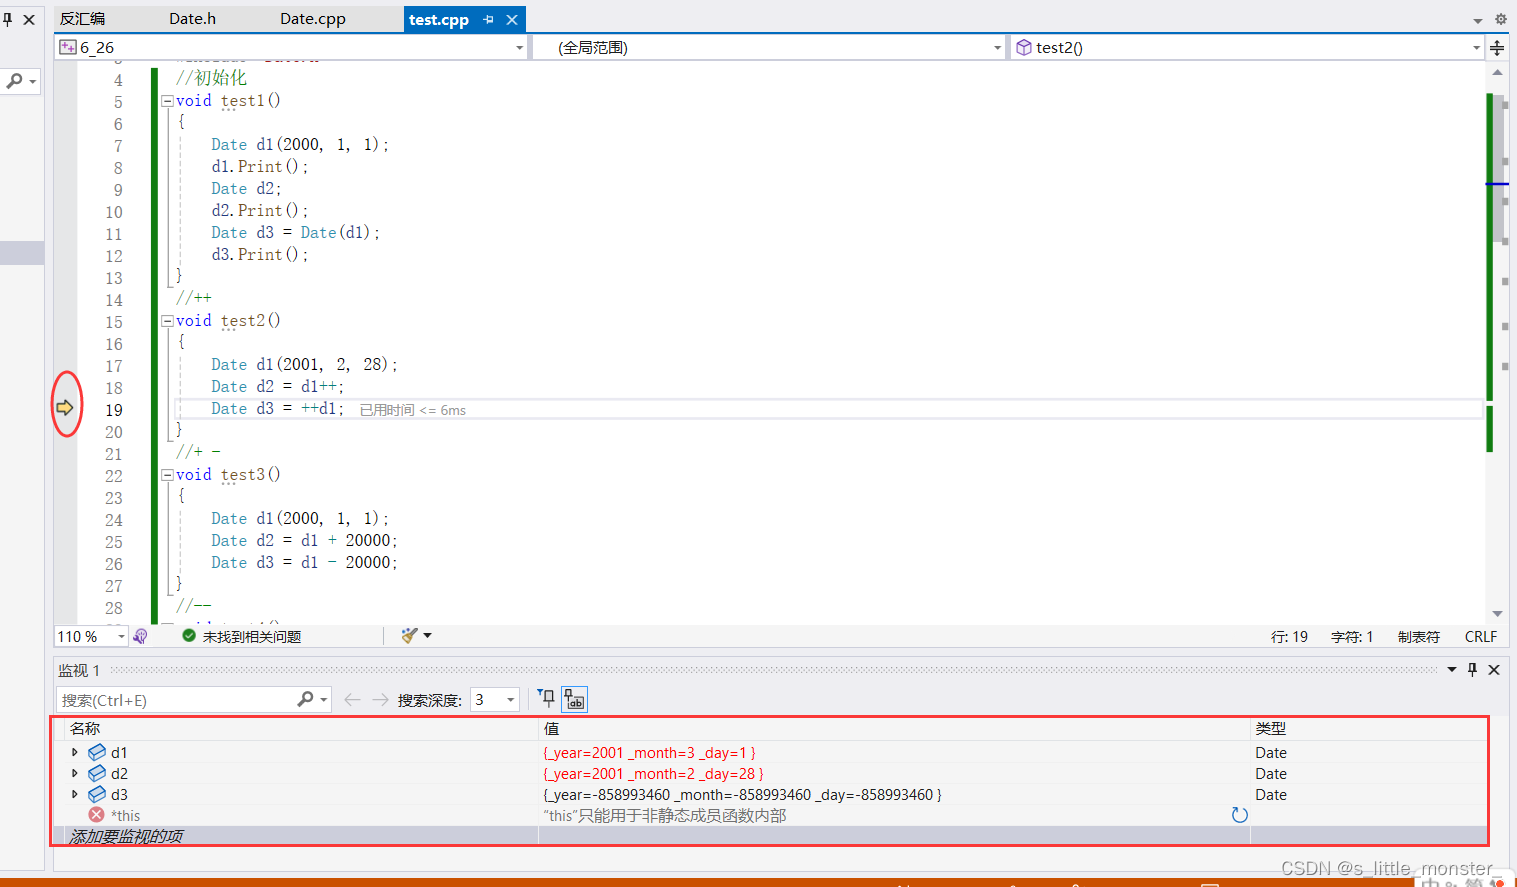1517x887 pixels.
Task: Click the 未找到相关问题 status indicator
Action: pyautogui.click(x=241, y=636)
